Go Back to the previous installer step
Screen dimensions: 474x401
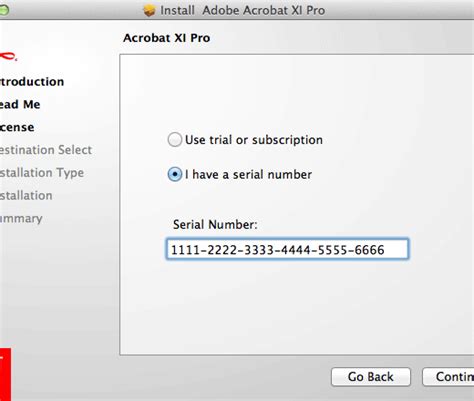click(x=371, y=377)
